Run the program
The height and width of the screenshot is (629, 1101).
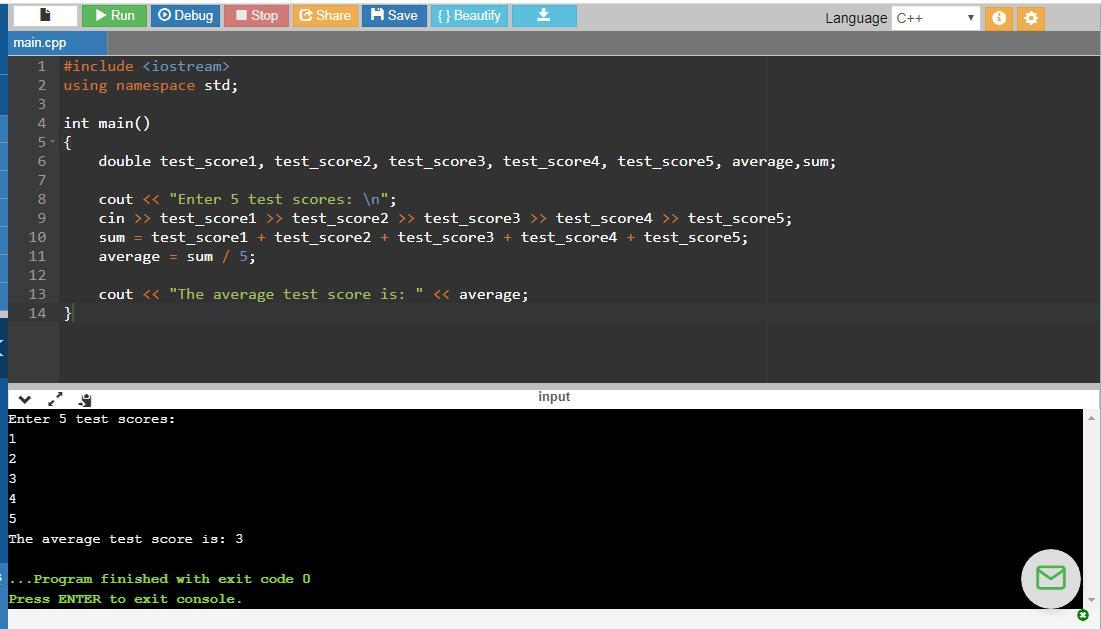[x=114, y=15]
